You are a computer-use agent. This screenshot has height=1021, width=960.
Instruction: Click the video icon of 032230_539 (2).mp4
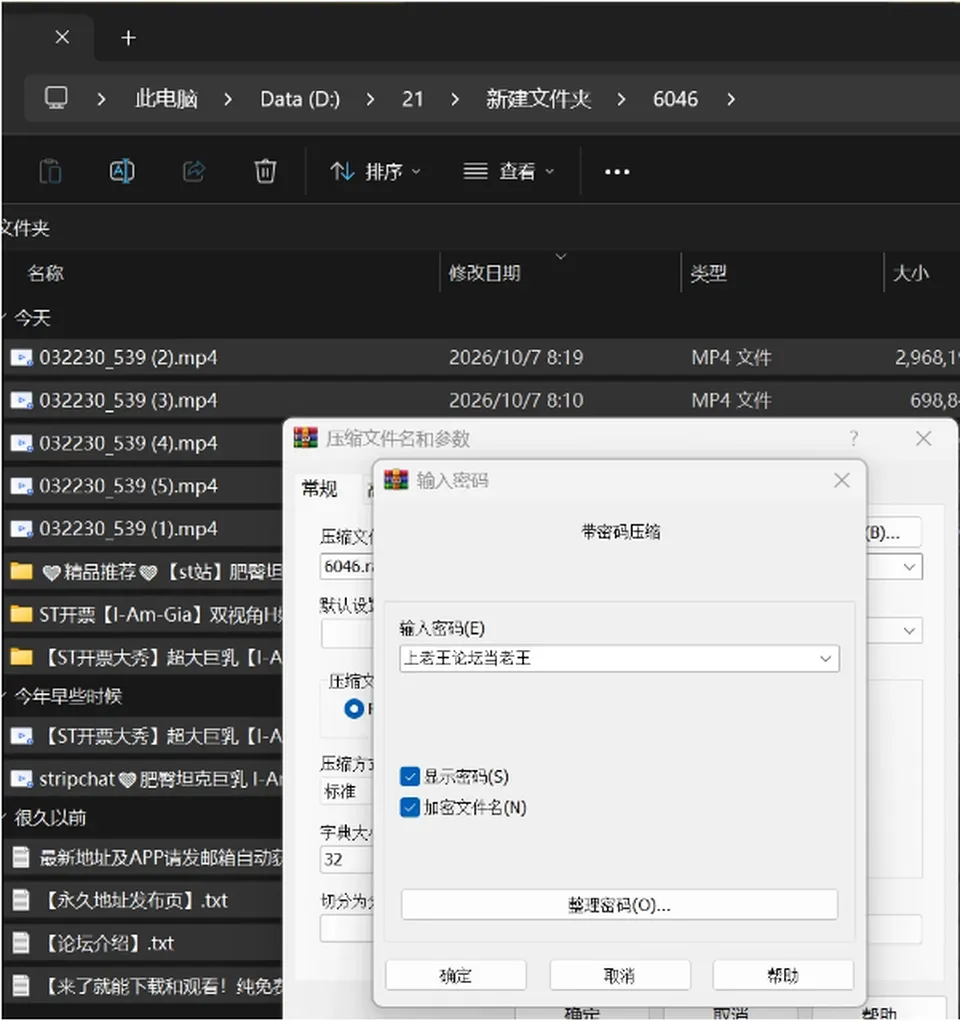click(21, 357)
